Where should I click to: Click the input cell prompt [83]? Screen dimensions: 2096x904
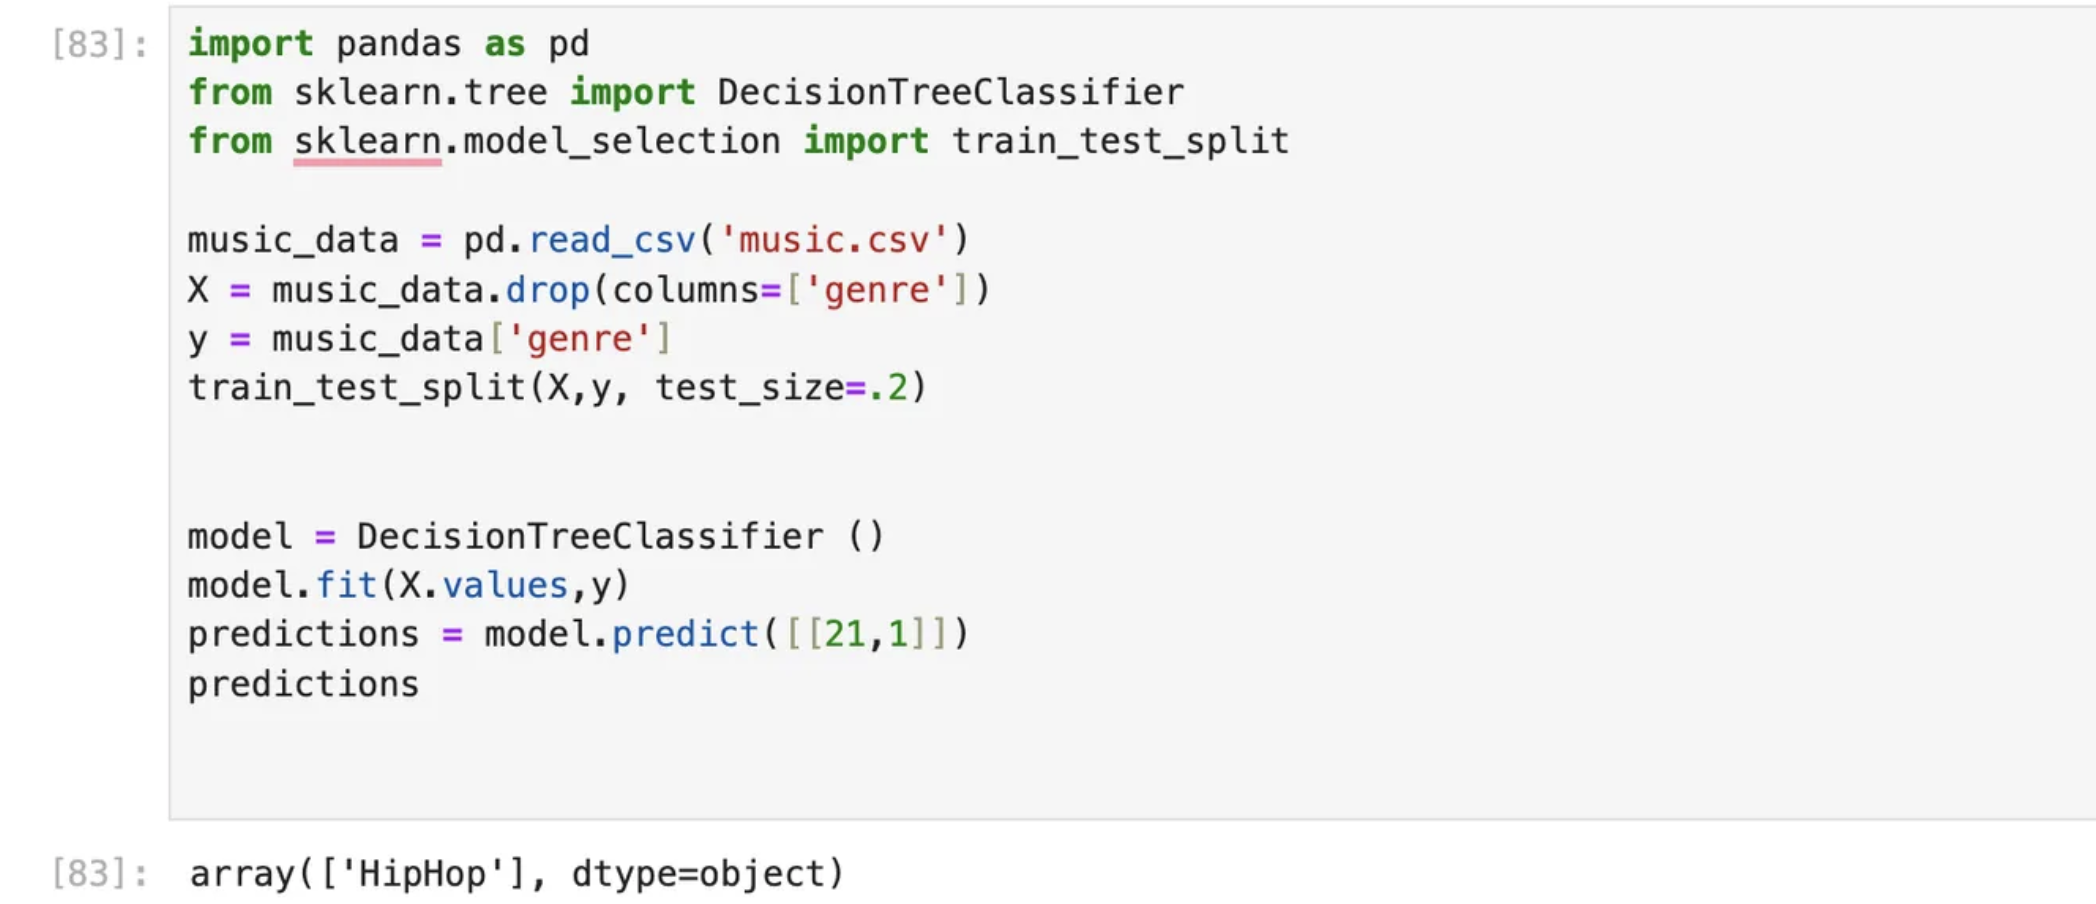[100, 44]
